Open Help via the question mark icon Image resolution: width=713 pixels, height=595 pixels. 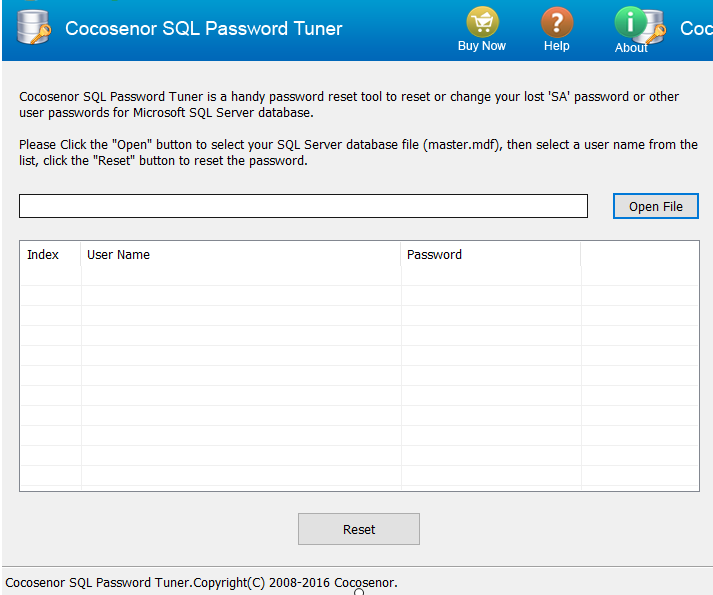pyautogui.click(x=557, y=22)
